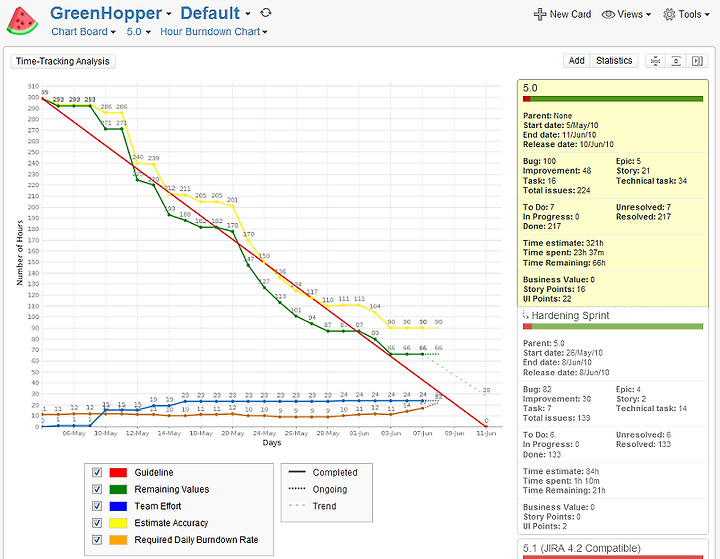
Task: Click the Add button
Action: pyautogui.click(x=576, y=61)
